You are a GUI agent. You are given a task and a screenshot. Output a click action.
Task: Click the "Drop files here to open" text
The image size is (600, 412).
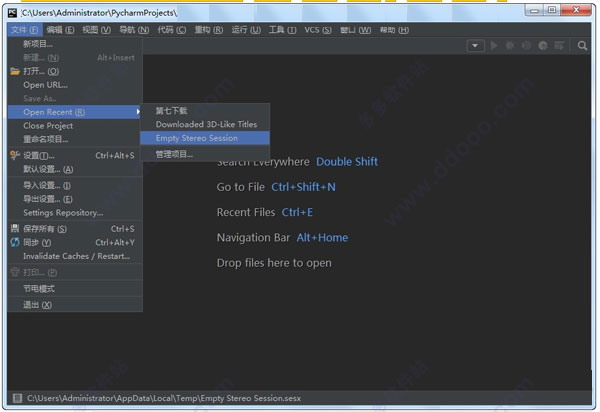274,263
